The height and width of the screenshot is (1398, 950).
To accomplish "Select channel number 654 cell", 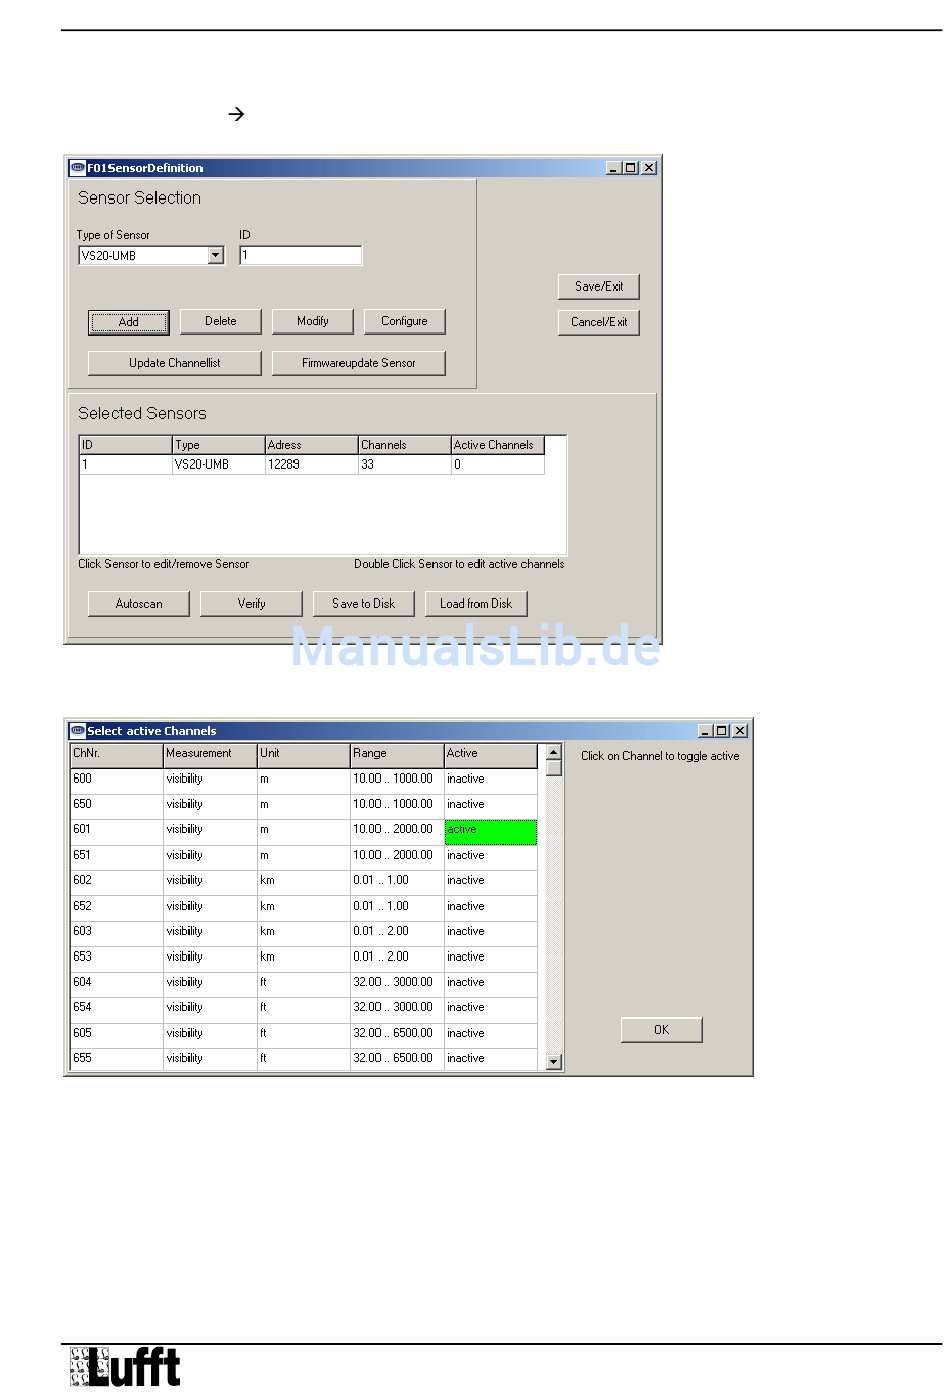I will click(x=117, y=1008).
